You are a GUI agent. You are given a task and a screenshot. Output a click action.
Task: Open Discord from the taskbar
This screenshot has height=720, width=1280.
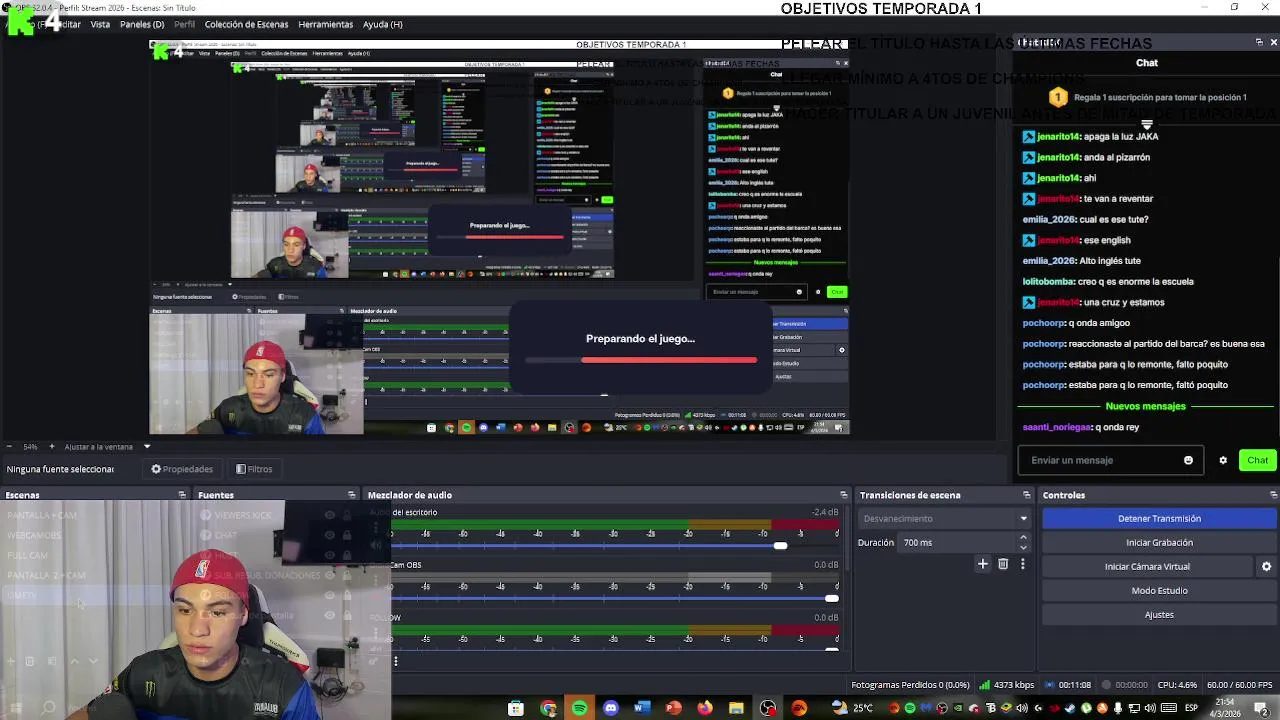611,708
